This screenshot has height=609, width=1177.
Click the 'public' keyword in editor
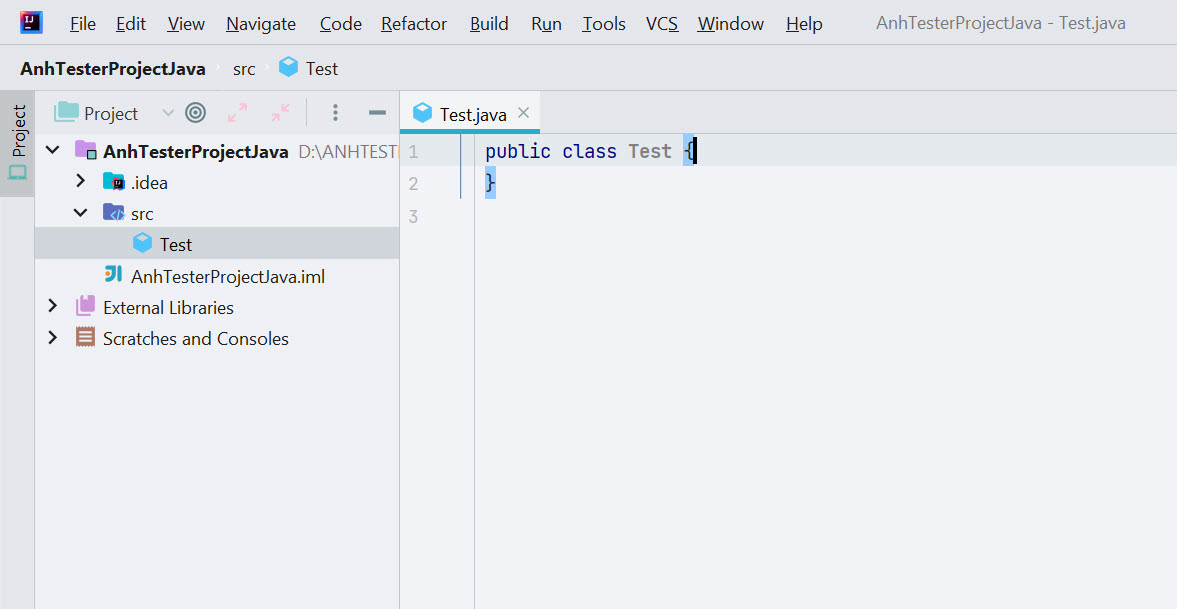point(518,152)
